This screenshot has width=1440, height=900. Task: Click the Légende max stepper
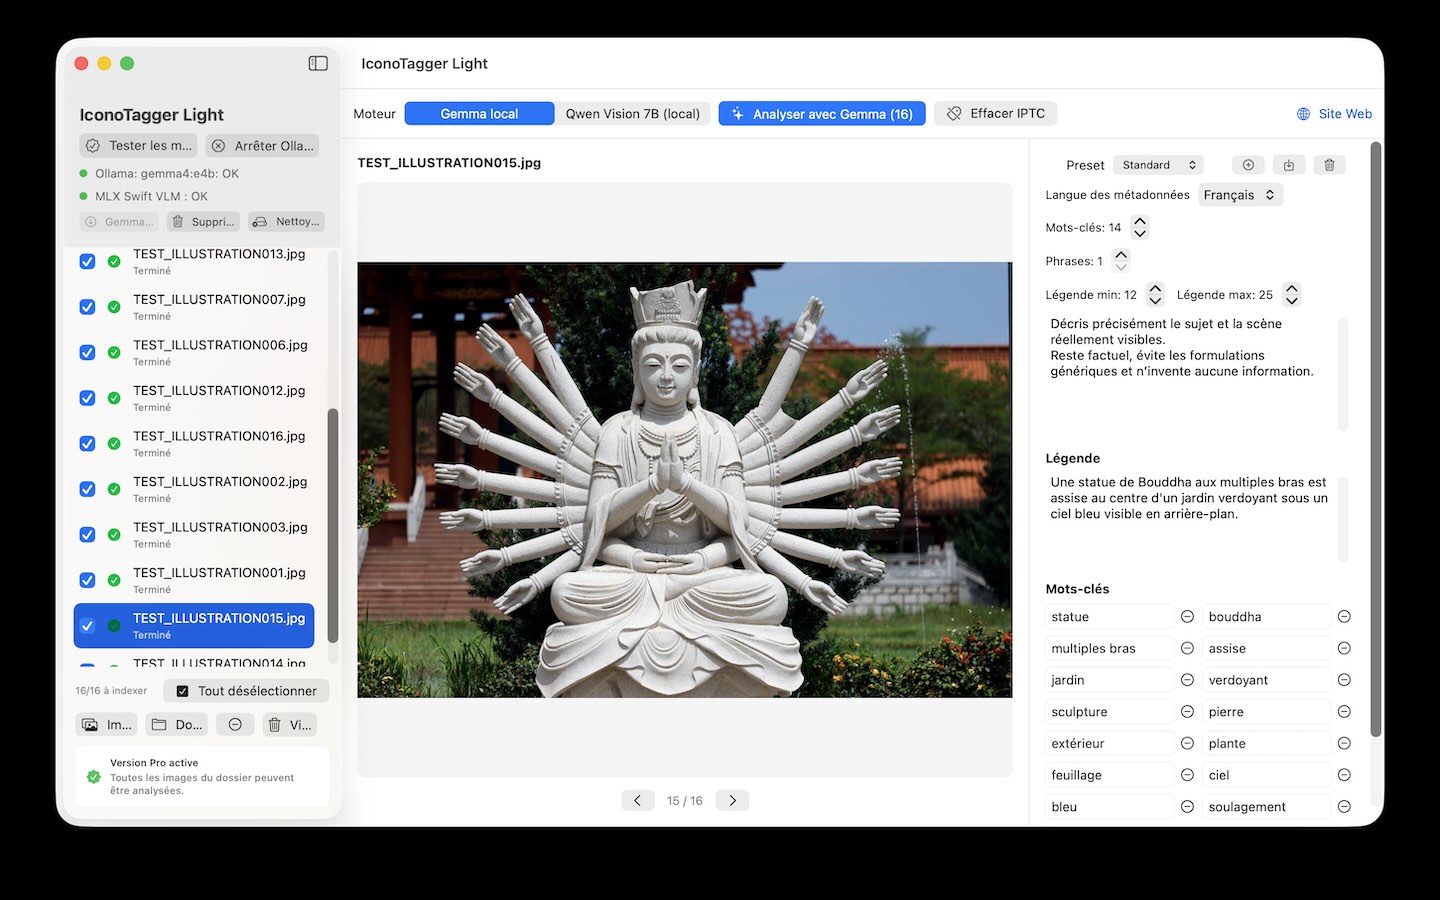tap(1291, 294)
